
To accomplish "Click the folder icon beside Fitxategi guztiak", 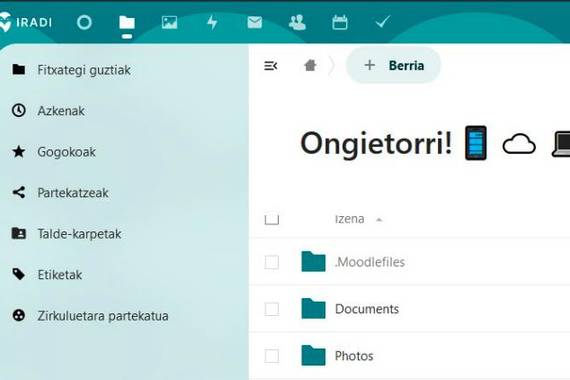I will click(19, 69).
